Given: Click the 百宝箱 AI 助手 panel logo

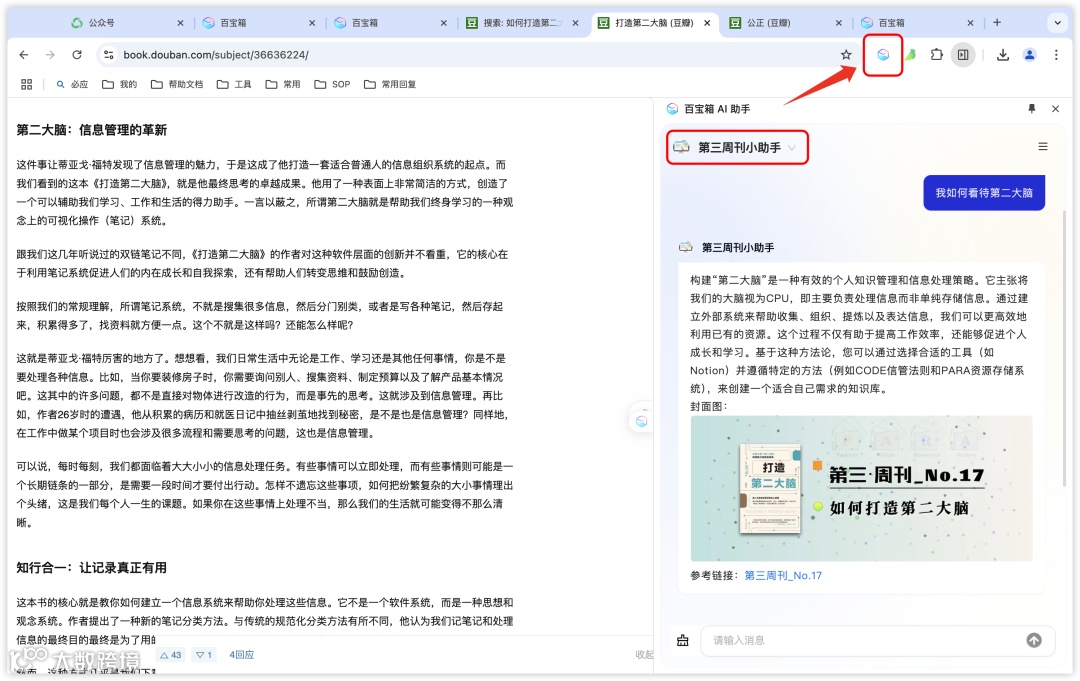Looking at the screenshot, I should pos(672,109).
